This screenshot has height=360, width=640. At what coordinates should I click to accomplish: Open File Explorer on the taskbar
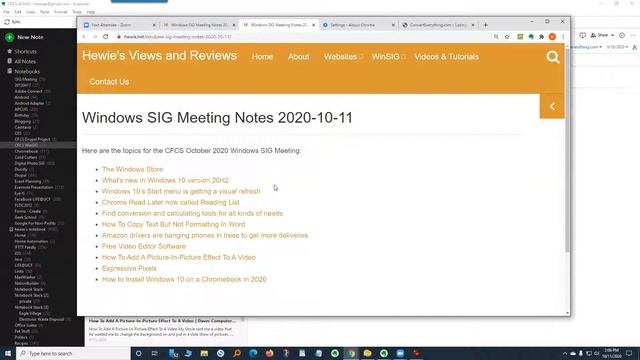pos(204,353)
